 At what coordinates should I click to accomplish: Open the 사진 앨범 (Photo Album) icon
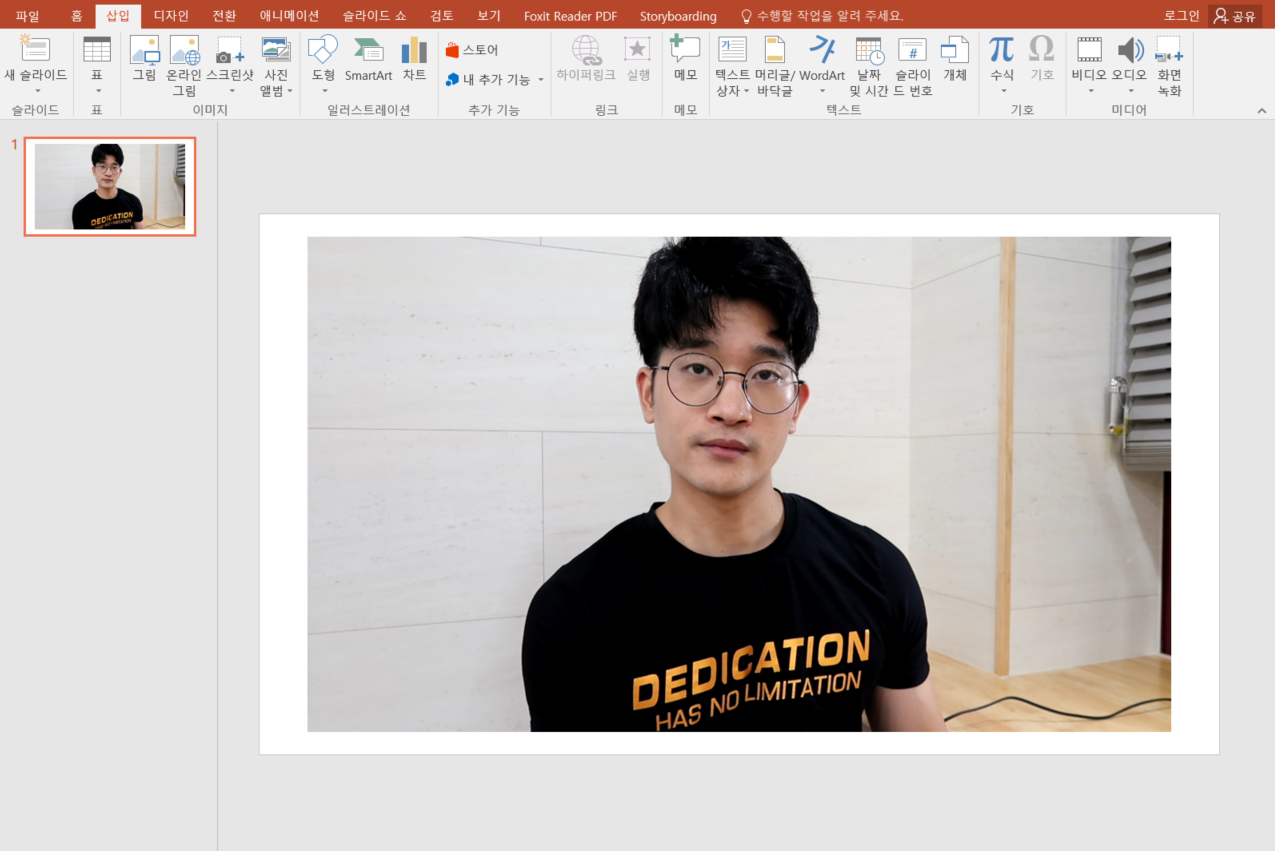(x=275, y=50)
